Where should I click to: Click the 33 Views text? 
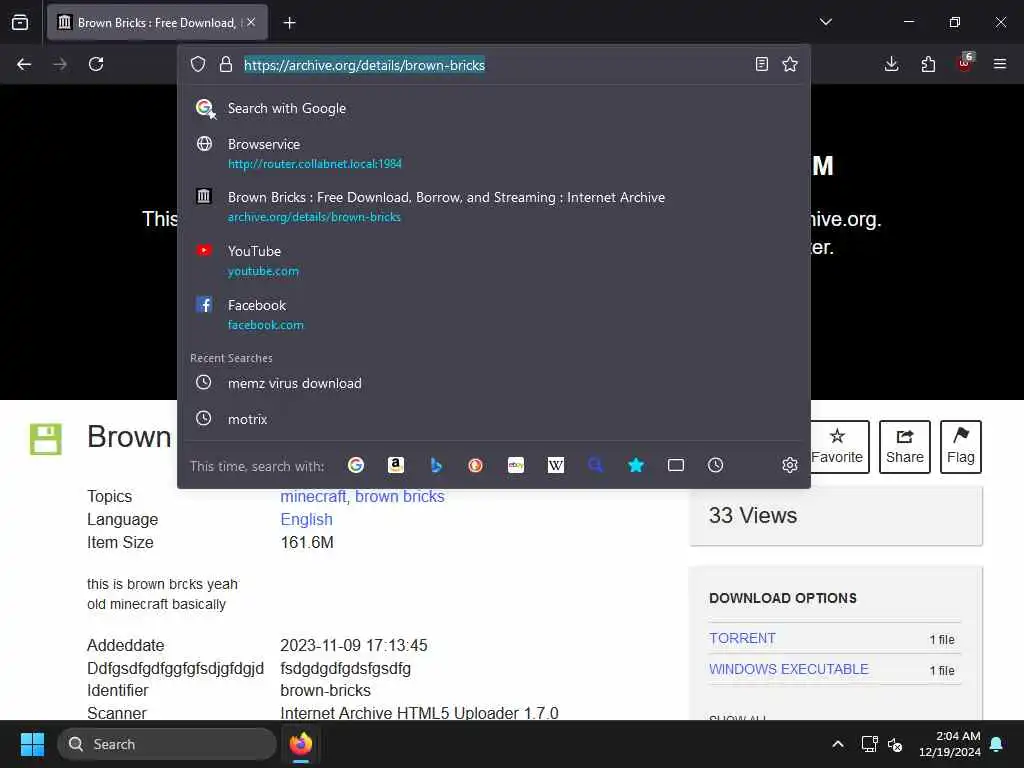(x=753, y=515)
